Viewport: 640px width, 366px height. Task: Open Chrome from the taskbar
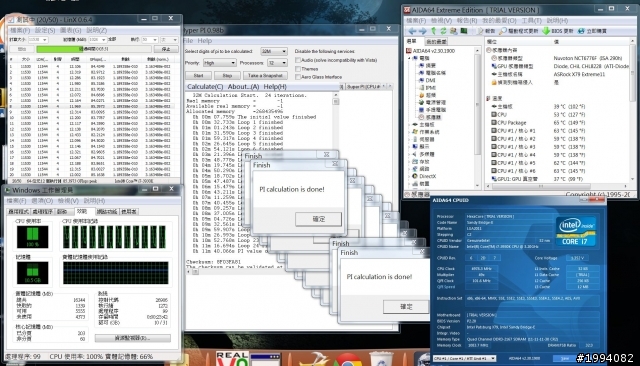coord(347,360)
